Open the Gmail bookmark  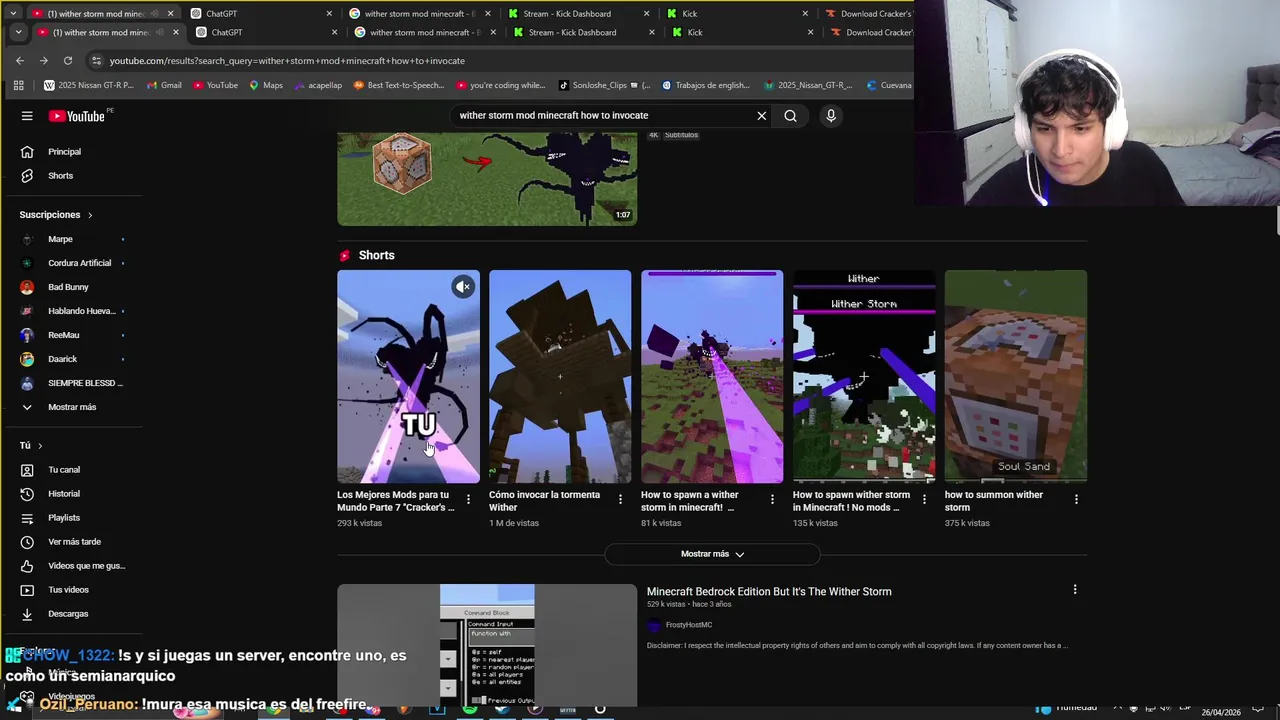coord(164,85)
